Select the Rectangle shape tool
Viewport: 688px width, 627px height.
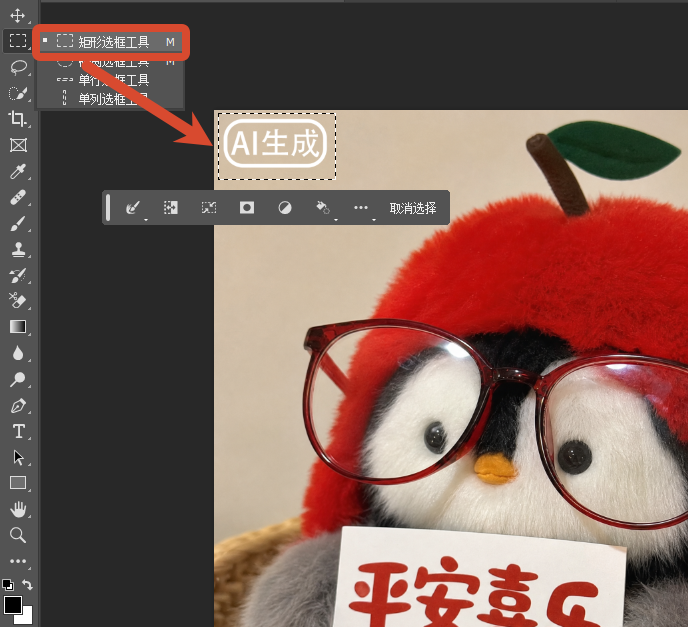[18, 483]
